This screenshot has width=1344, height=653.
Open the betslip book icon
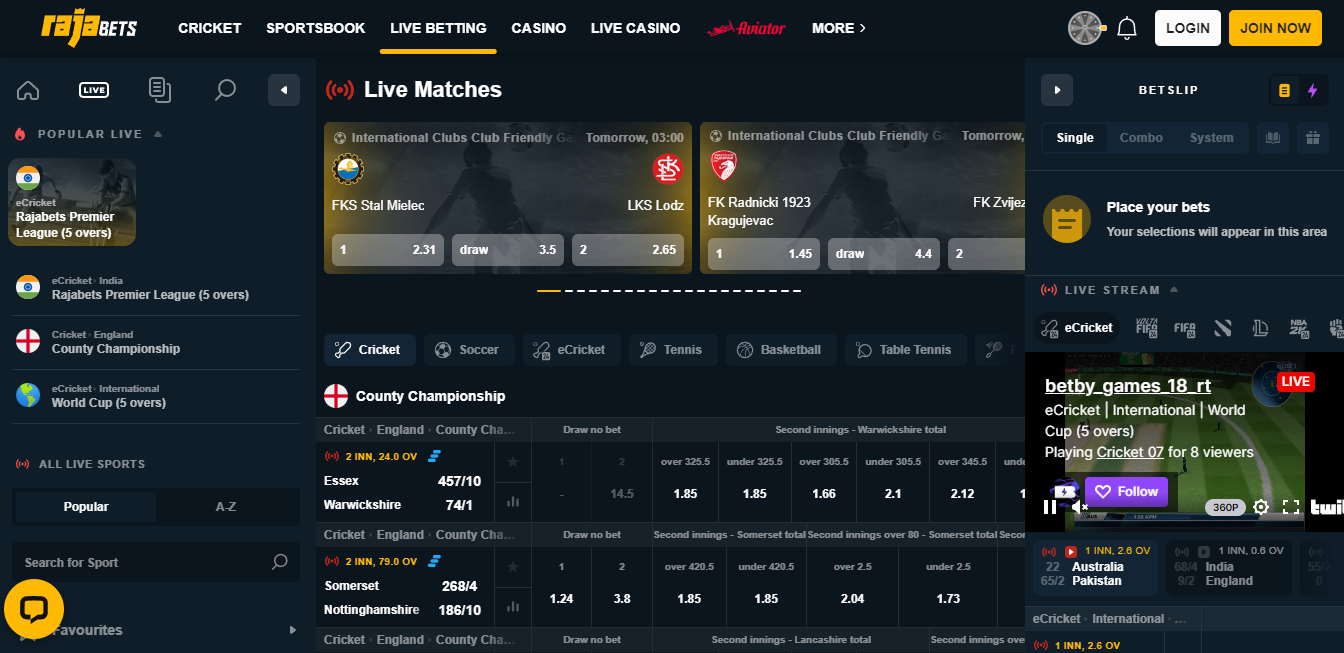click(x=1273, y=138)
